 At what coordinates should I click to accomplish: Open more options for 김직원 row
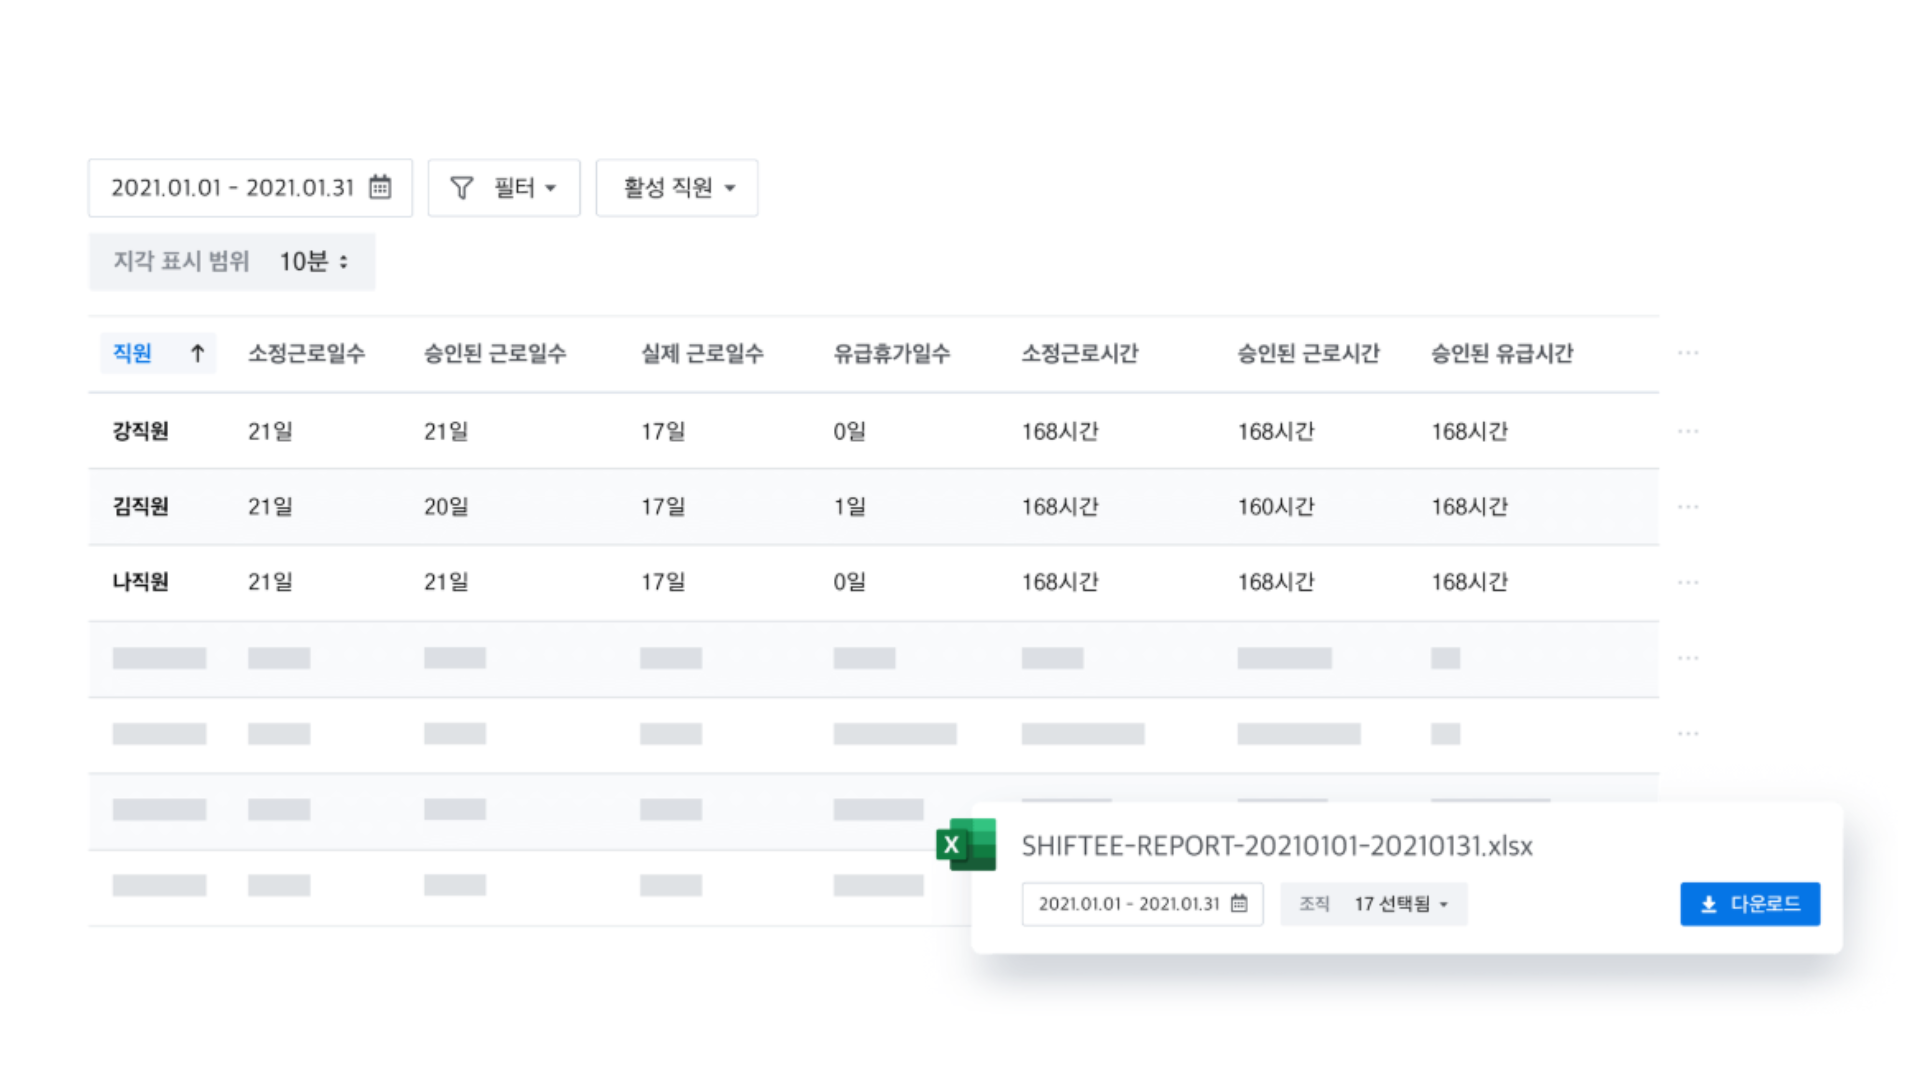pyautogui.click(x=1688, y=507)
